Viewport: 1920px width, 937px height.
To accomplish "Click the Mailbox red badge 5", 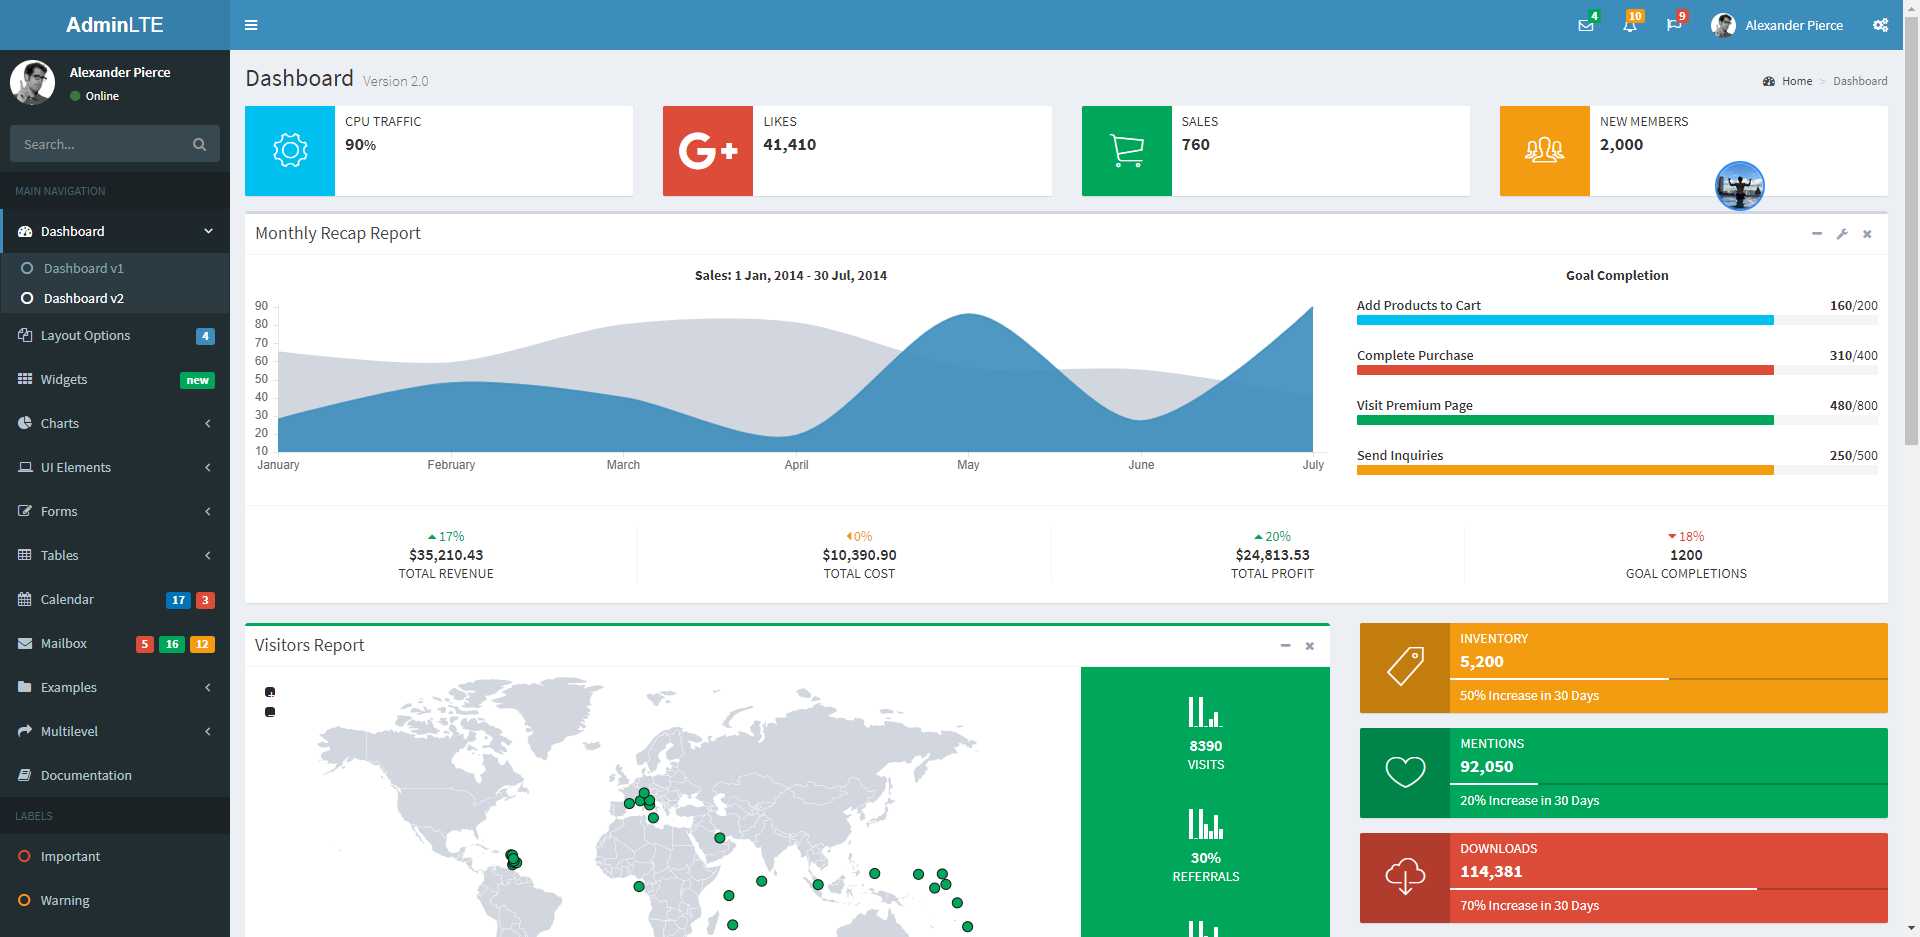I will click(x=145, y=644).
